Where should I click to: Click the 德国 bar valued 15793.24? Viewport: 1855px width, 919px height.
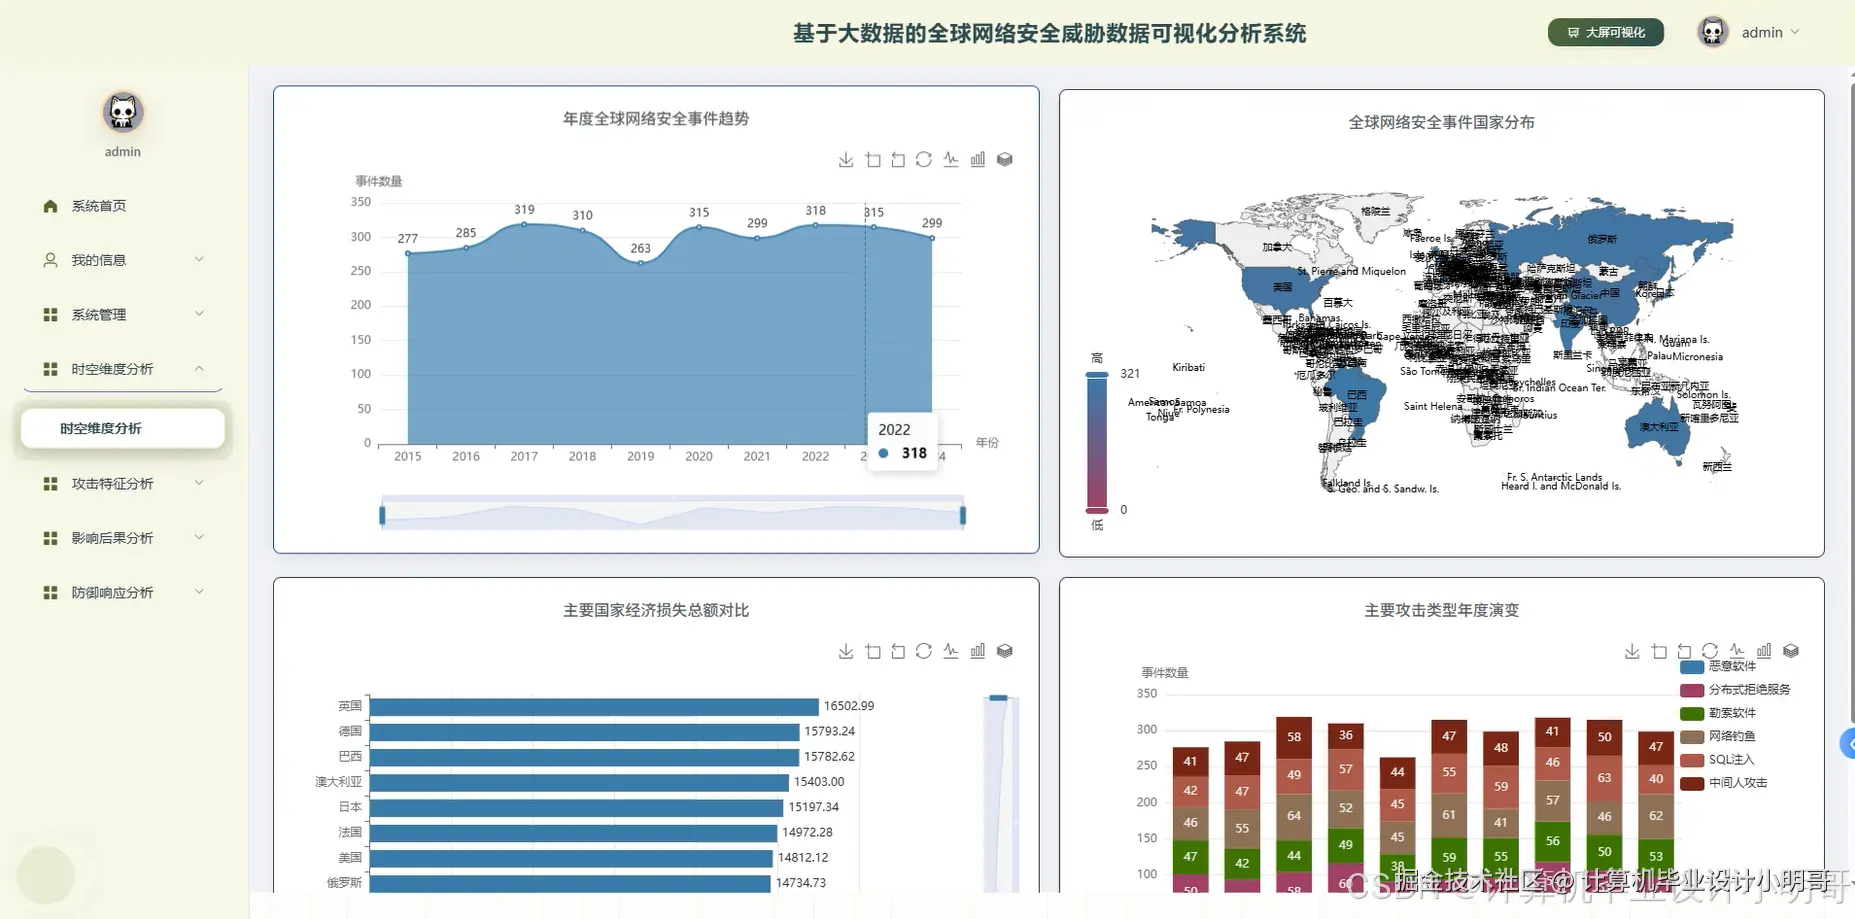pos(585,732)
